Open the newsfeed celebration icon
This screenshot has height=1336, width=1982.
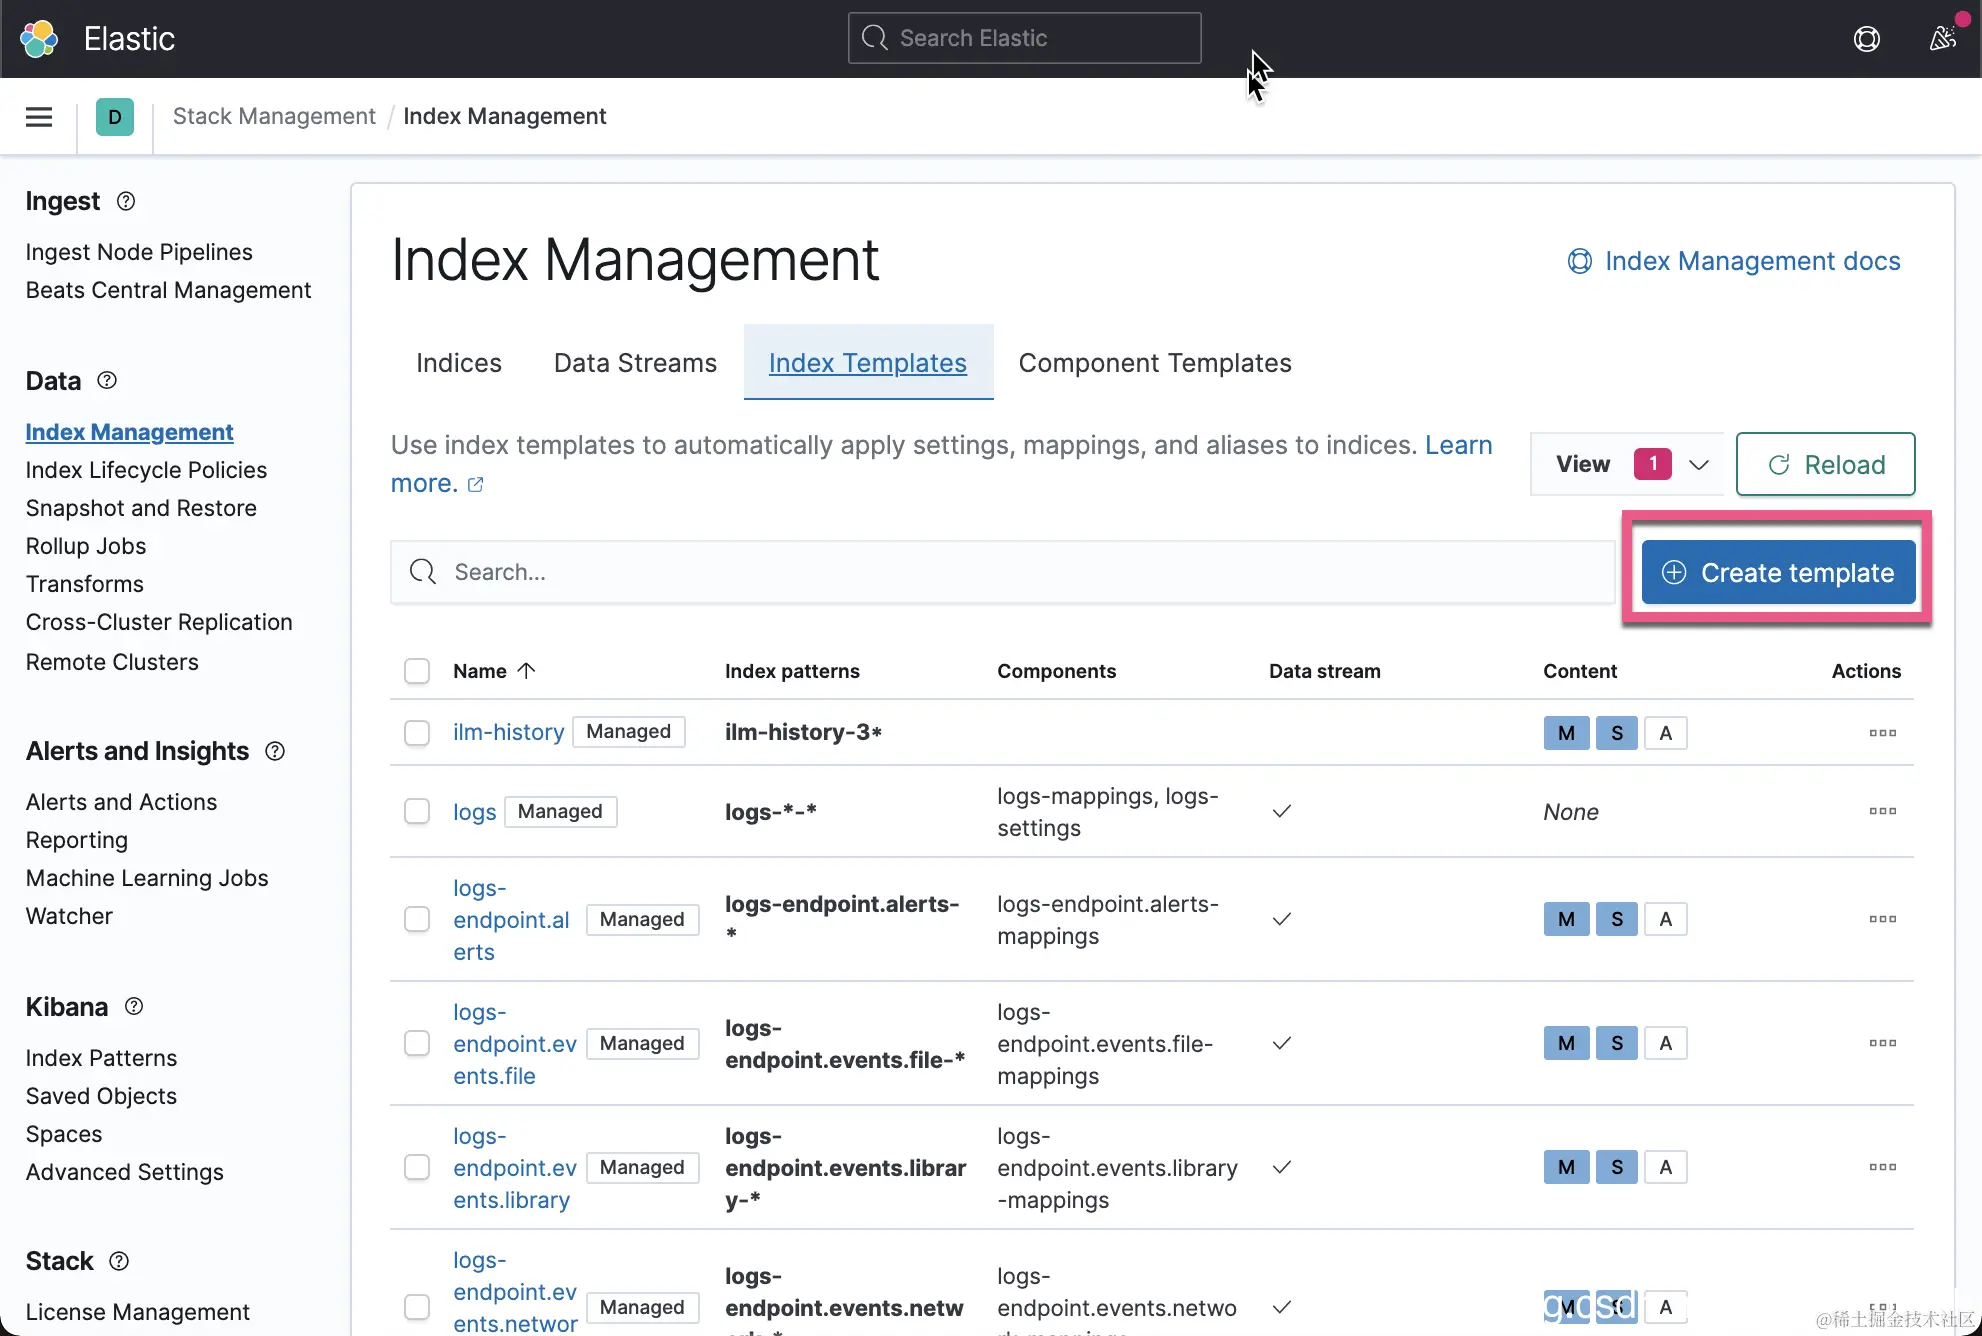[1943, 39]
